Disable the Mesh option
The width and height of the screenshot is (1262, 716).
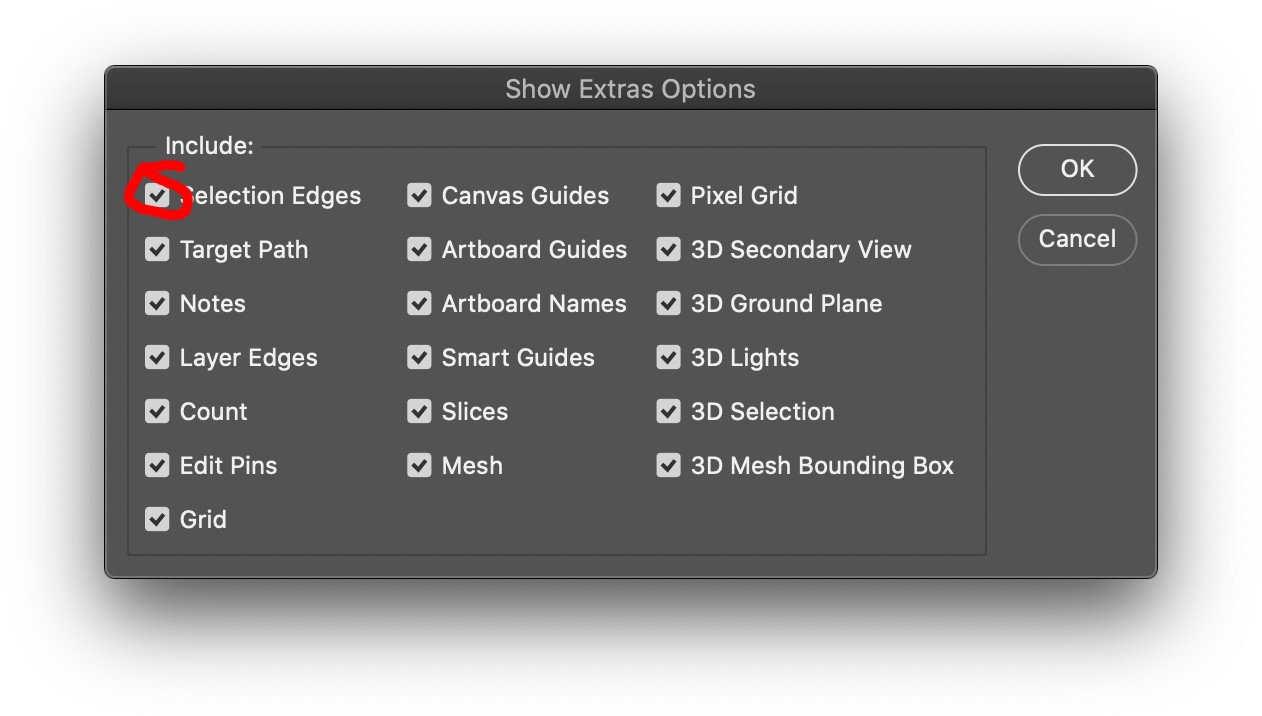coord(419,465)
